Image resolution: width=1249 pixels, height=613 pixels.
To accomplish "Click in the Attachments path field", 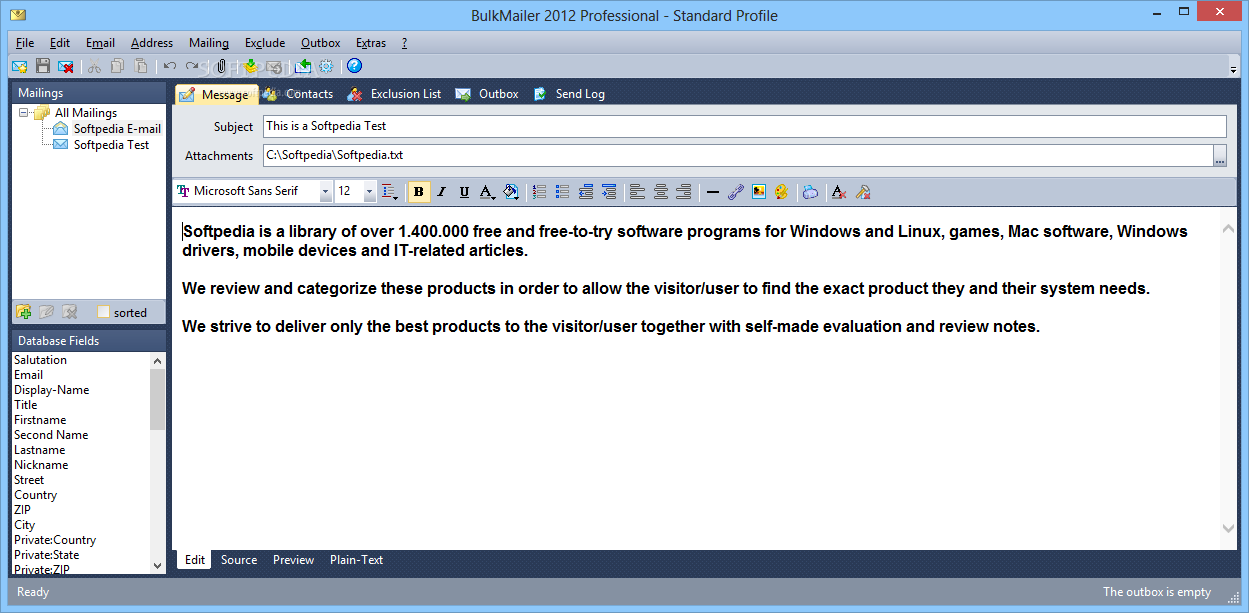I will pyautogui.click(x=738, y=156).
